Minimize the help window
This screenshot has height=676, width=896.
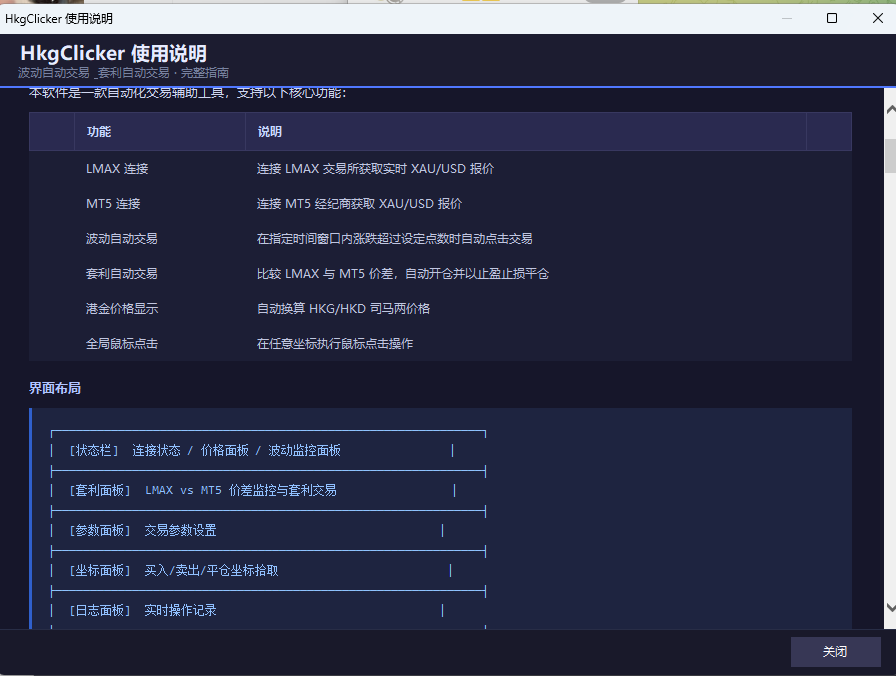click(x=787, y=18)
